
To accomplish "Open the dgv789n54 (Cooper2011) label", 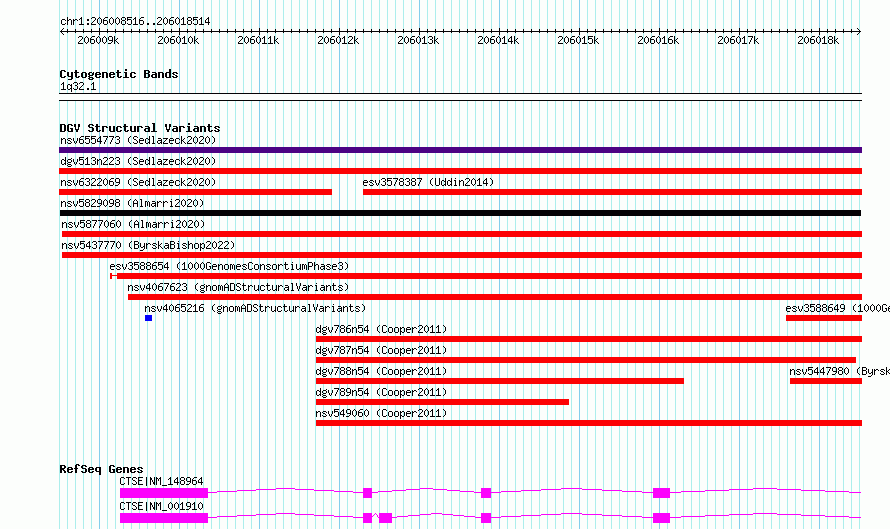I will (381, 392).
